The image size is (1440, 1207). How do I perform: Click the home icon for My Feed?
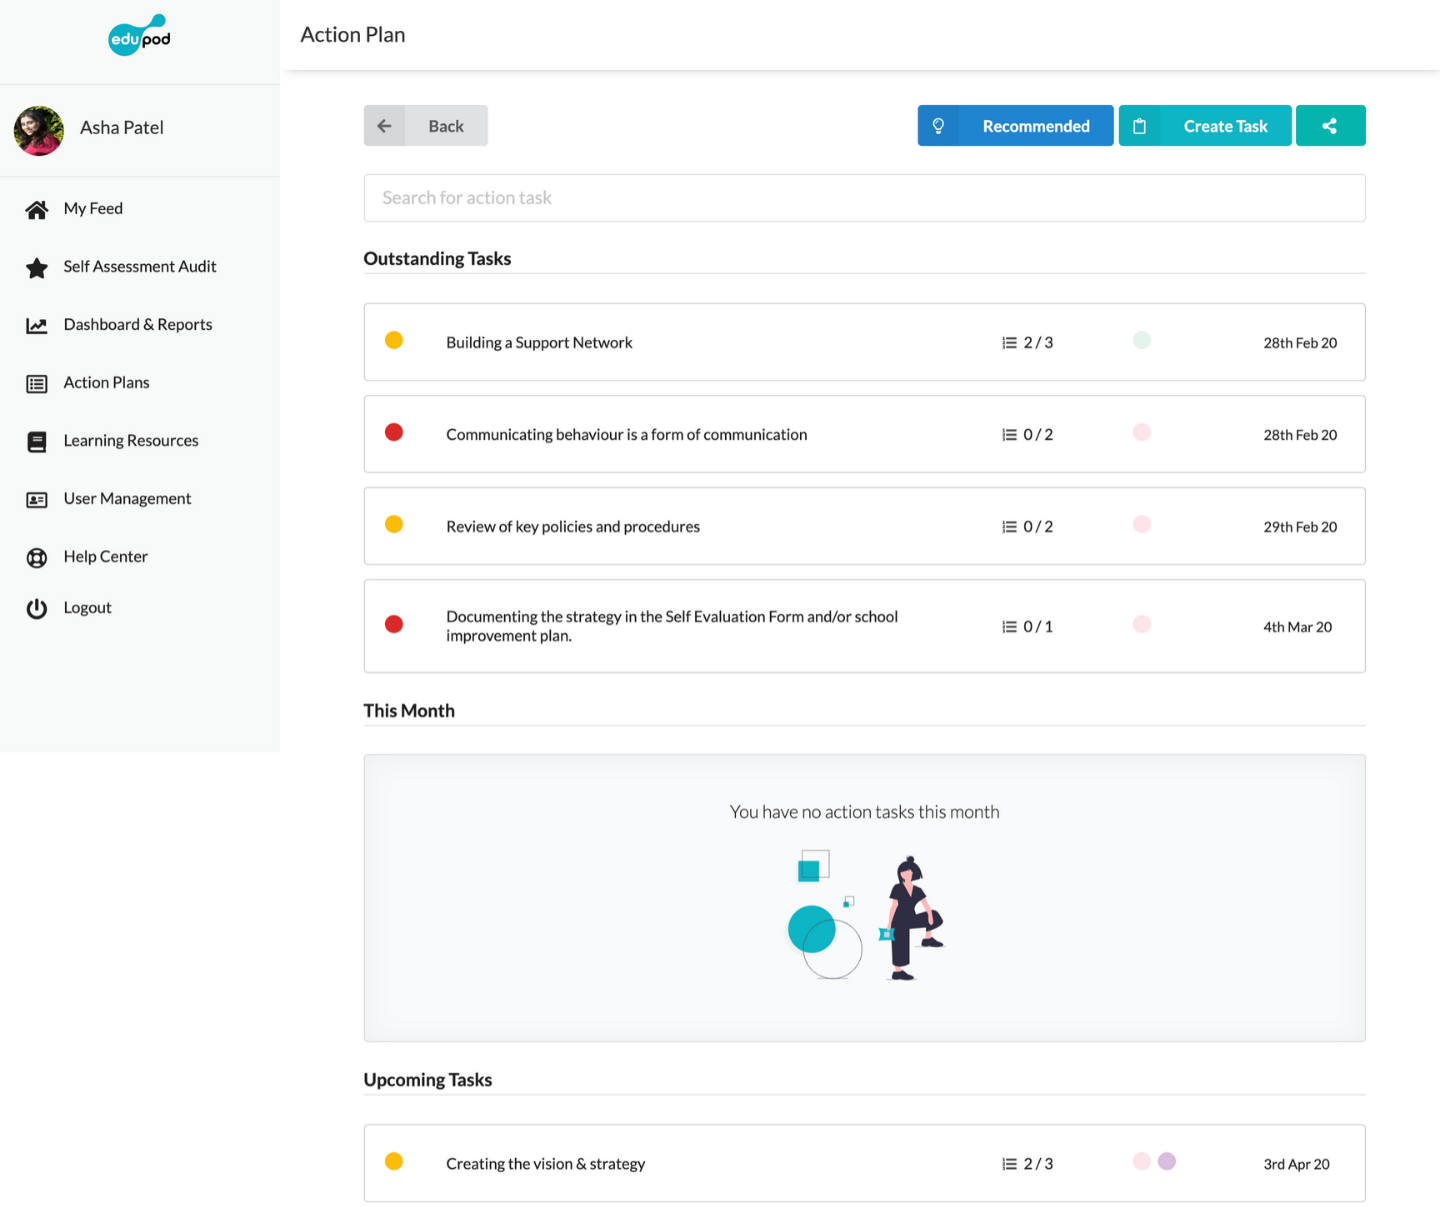point(37,209)
